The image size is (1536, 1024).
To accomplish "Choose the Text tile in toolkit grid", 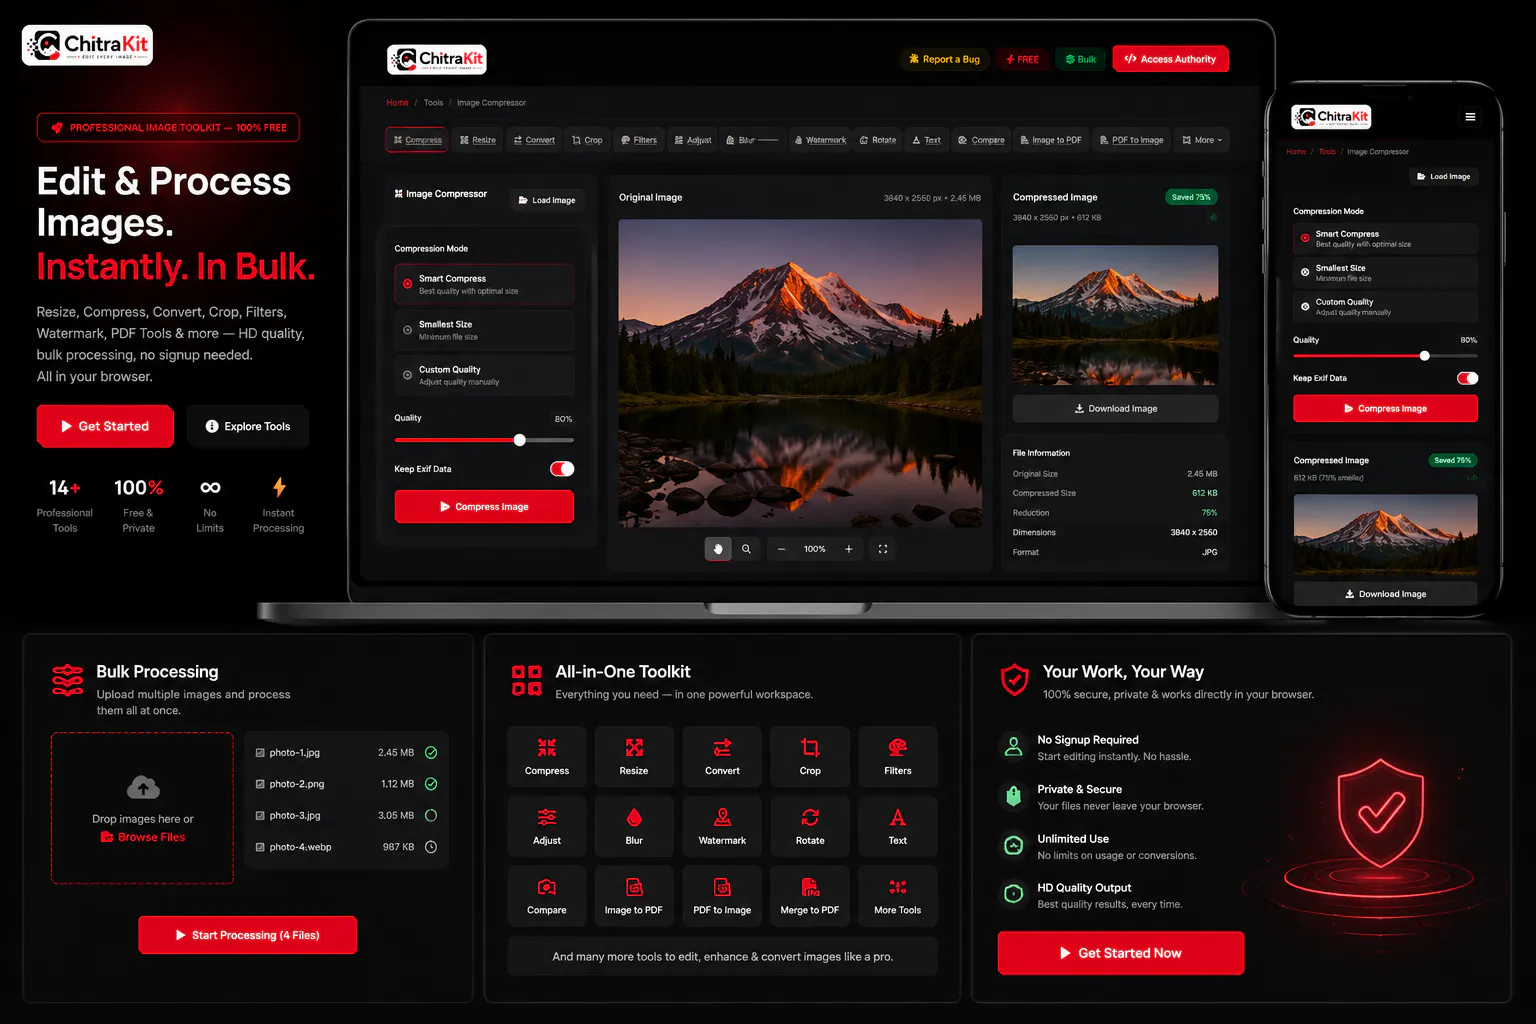I will (898, 827).
